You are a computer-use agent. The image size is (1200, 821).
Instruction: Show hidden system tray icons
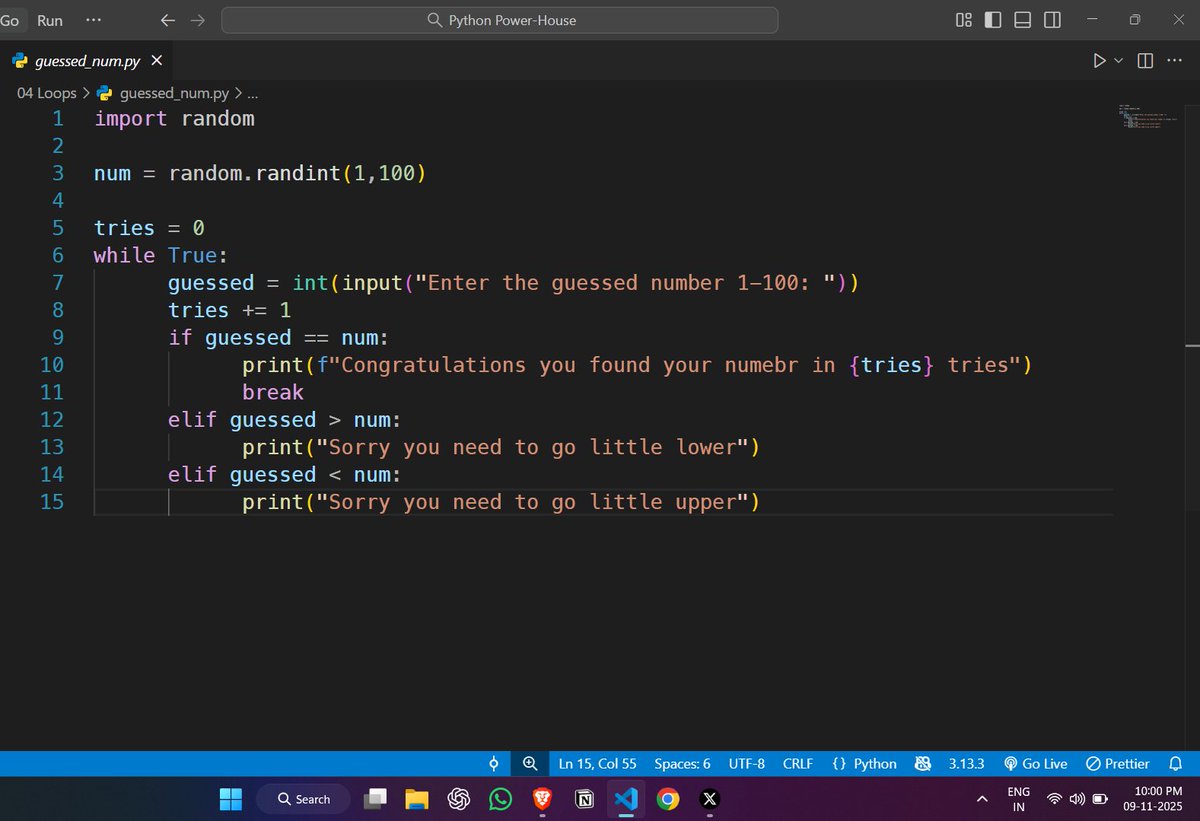click(982, 799)
